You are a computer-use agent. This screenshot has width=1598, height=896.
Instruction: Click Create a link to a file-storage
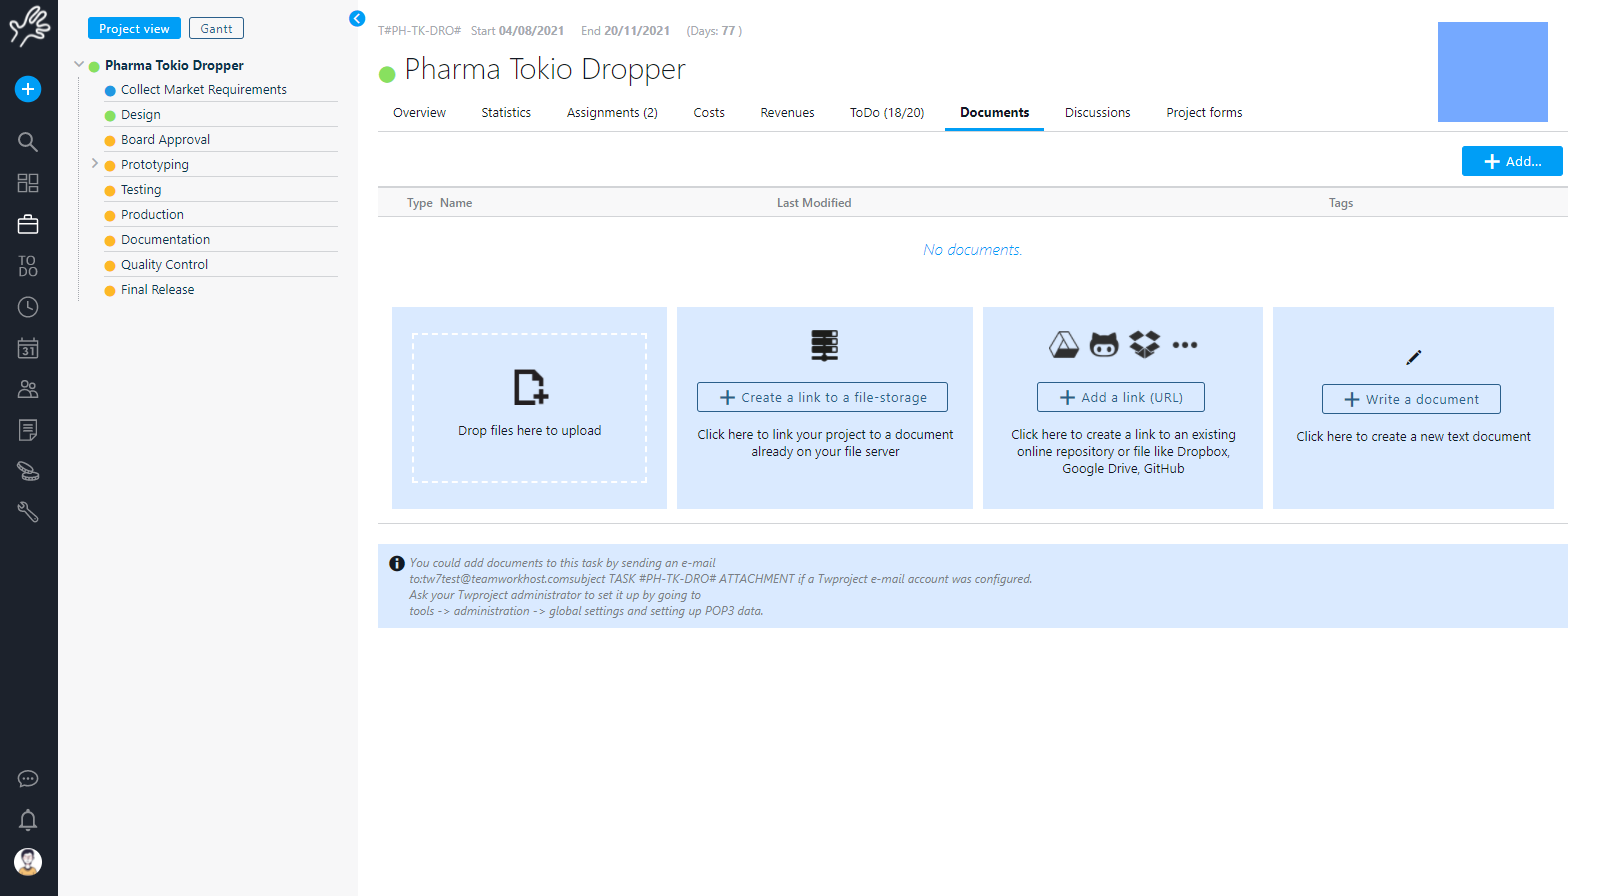click(x=822, y=397)
